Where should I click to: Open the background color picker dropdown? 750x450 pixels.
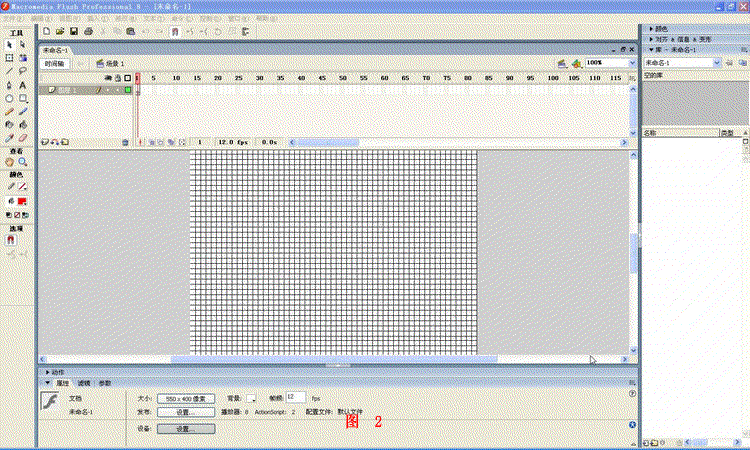251,398
